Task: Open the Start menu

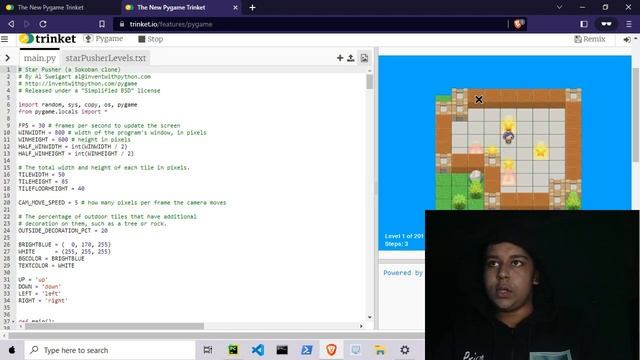Action: (x=12, y=350)
